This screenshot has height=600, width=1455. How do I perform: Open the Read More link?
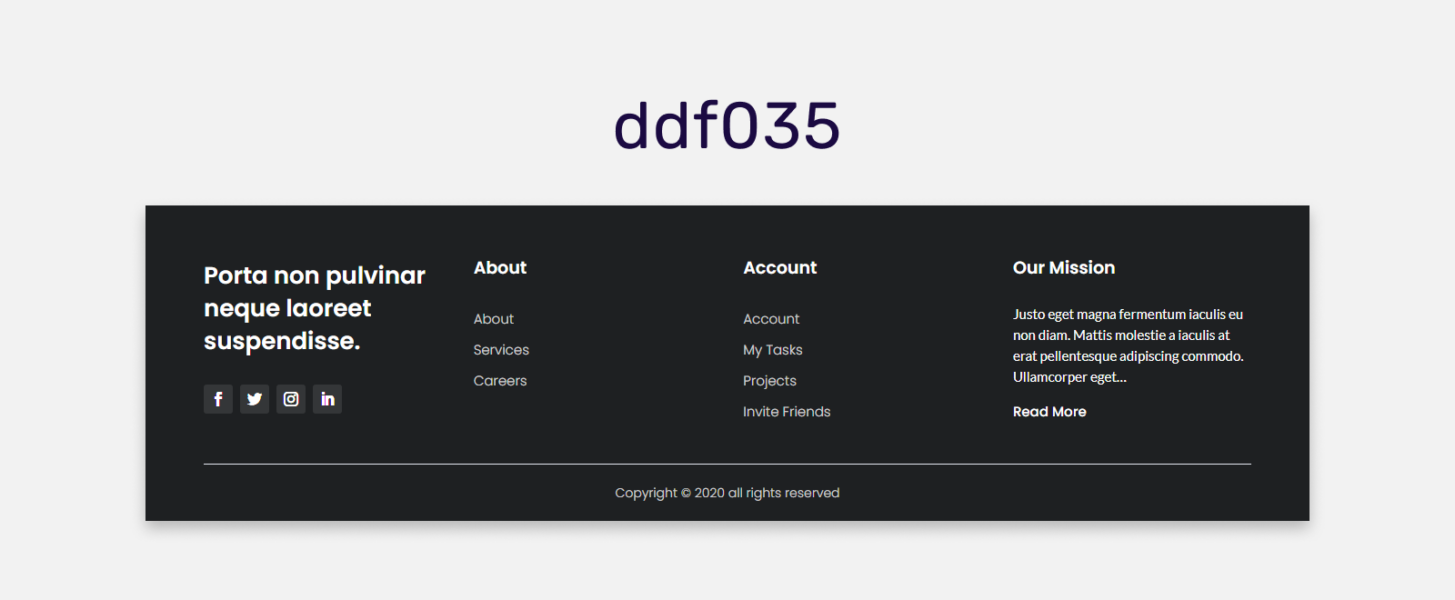click(x=1049, y=411)
